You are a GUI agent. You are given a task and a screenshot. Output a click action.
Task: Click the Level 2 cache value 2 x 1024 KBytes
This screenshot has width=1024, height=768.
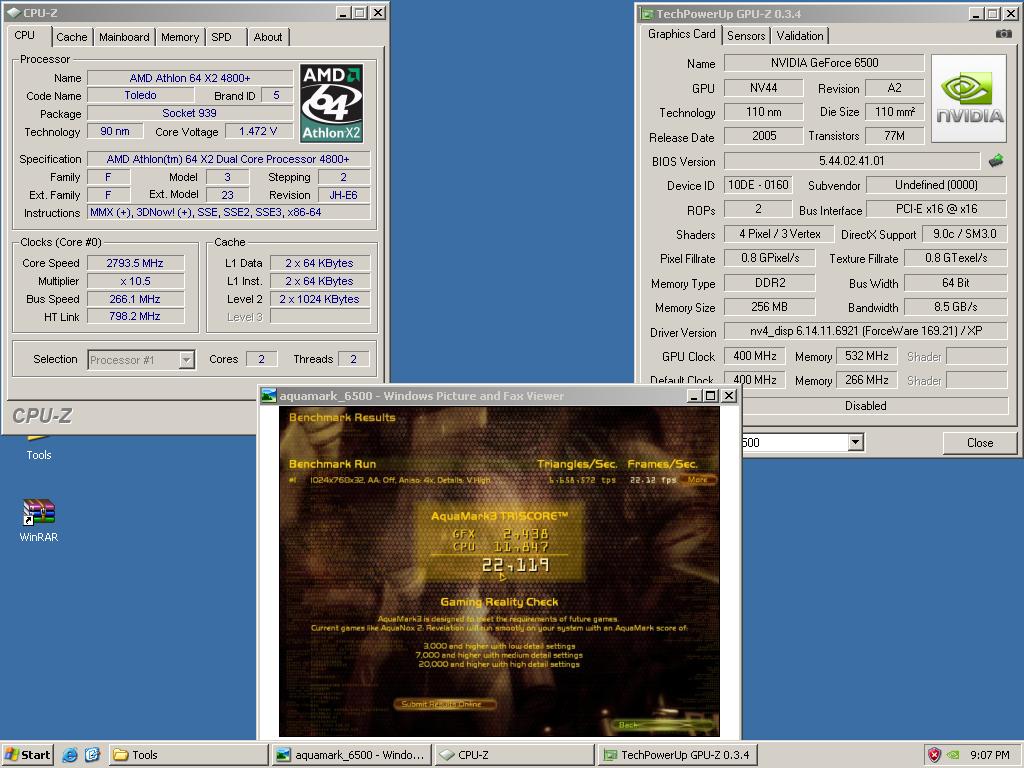[319, 299]
